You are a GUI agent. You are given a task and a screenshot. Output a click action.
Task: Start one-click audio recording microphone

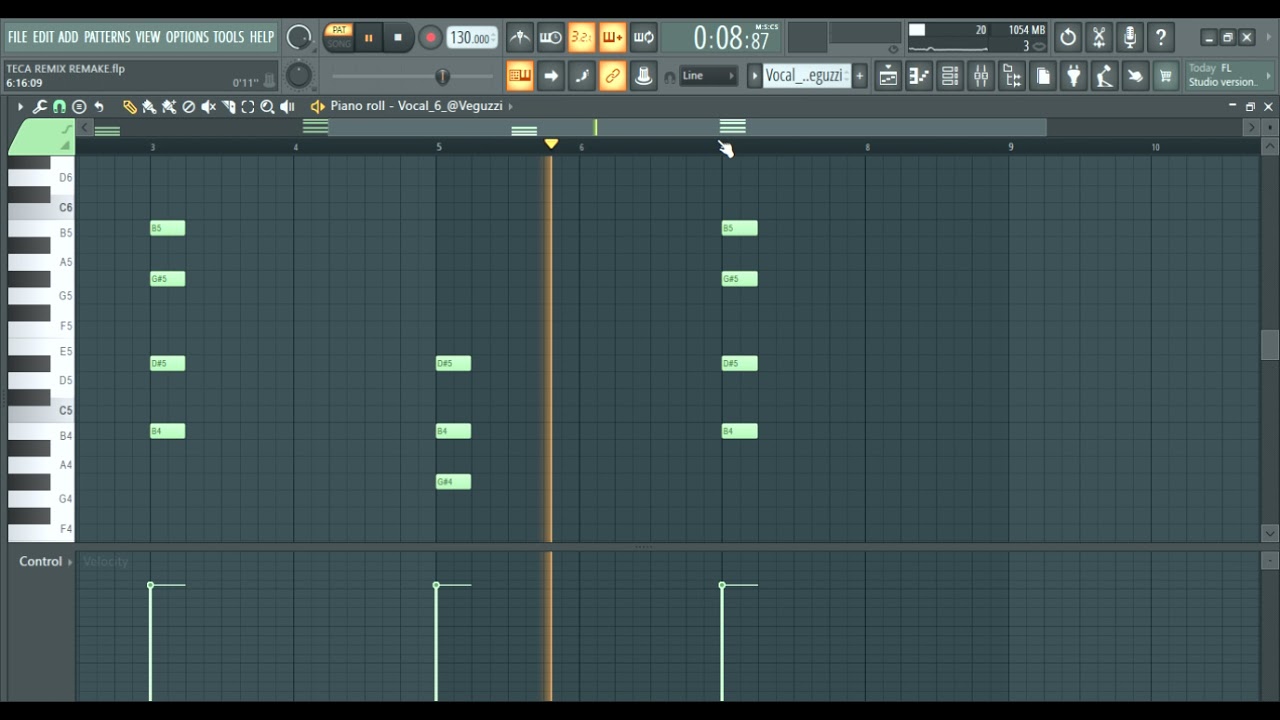1130,38
